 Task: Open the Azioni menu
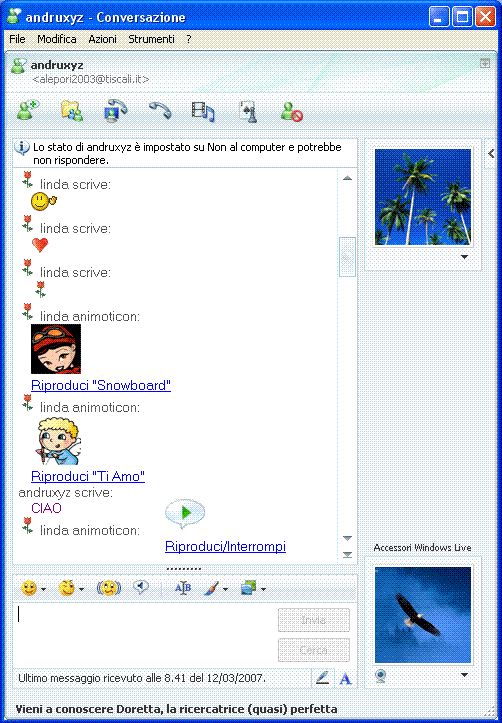102,39
